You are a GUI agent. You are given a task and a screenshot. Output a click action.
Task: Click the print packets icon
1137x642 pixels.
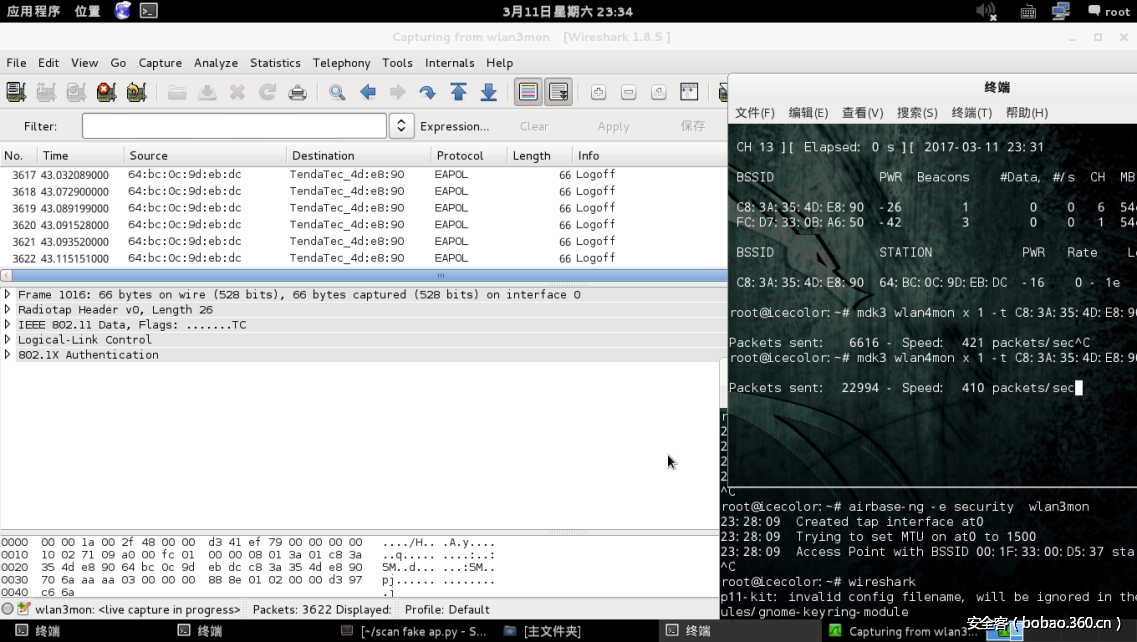(297, 93)
